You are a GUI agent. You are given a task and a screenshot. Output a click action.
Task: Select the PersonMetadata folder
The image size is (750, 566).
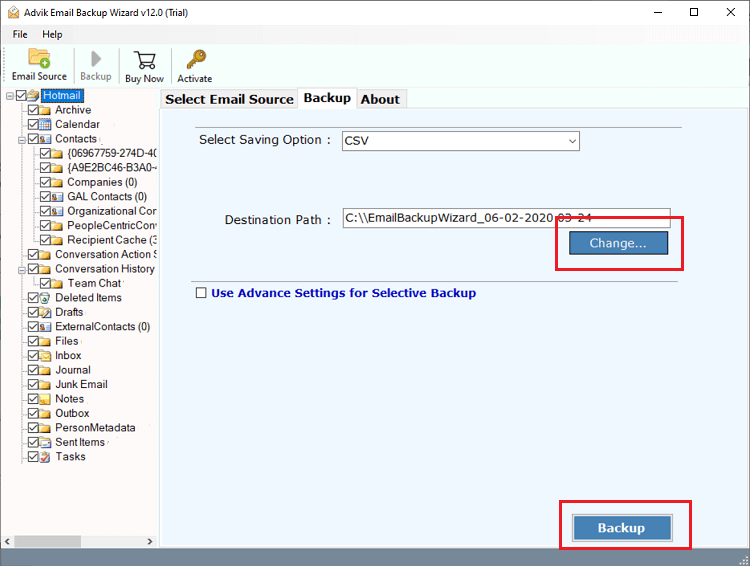pos(95,428)
